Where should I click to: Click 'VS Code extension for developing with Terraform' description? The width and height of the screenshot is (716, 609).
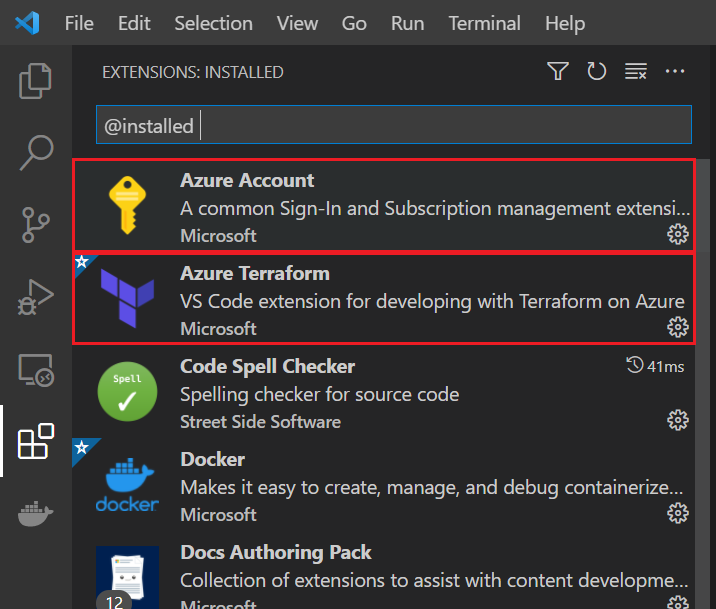[x=432, y=301]
